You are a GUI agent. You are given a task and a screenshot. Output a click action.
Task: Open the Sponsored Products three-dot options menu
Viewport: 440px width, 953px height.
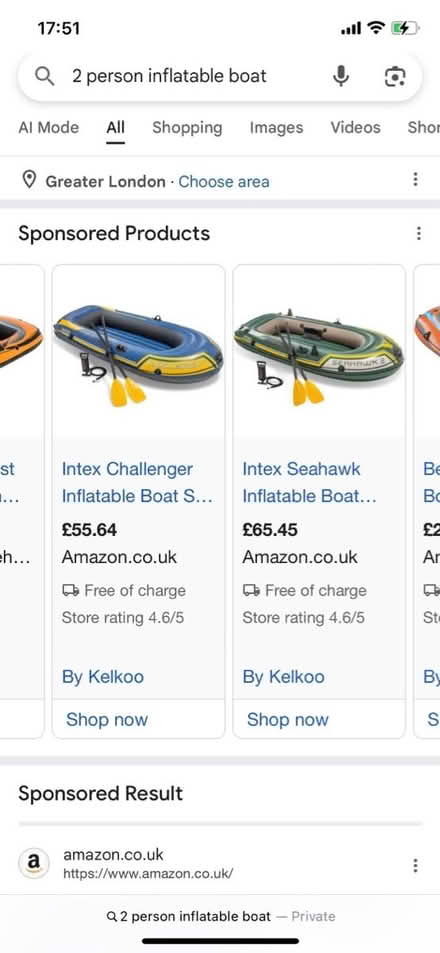point(418,233)
